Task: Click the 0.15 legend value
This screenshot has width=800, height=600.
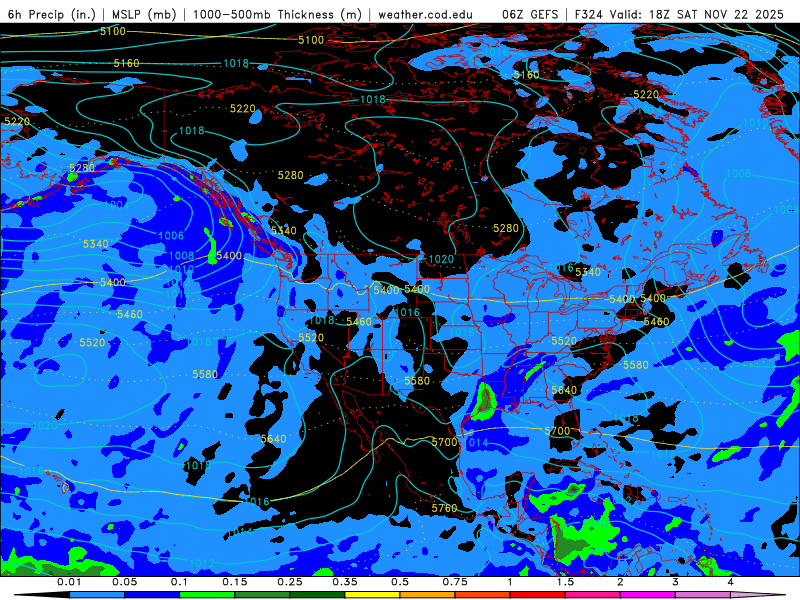Action: (235, 582)
